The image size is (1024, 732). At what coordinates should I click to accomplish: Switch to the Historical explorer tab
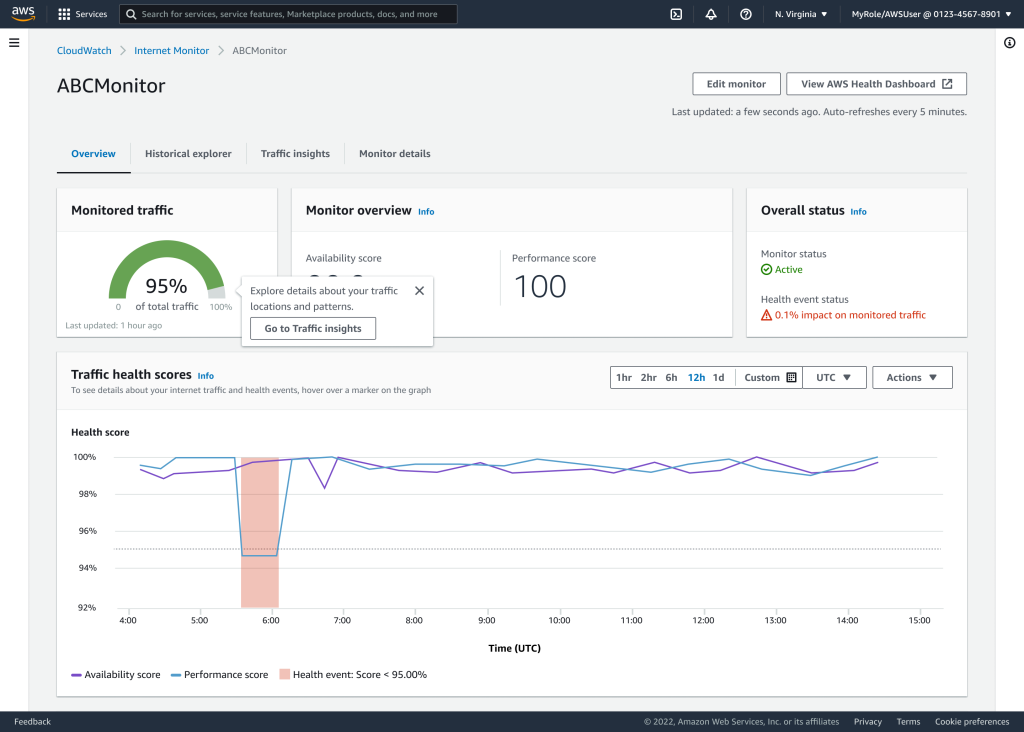pyautogui.click(x=188, y=154)
